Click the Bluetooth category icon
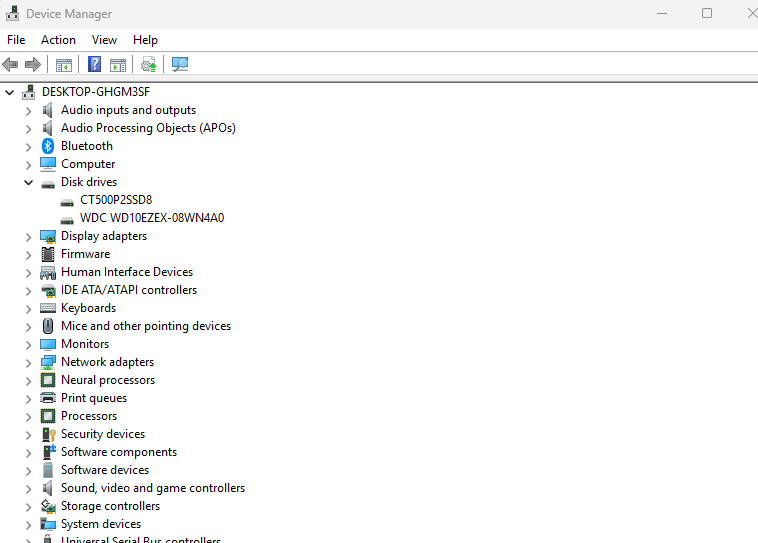 coord(48,146)
